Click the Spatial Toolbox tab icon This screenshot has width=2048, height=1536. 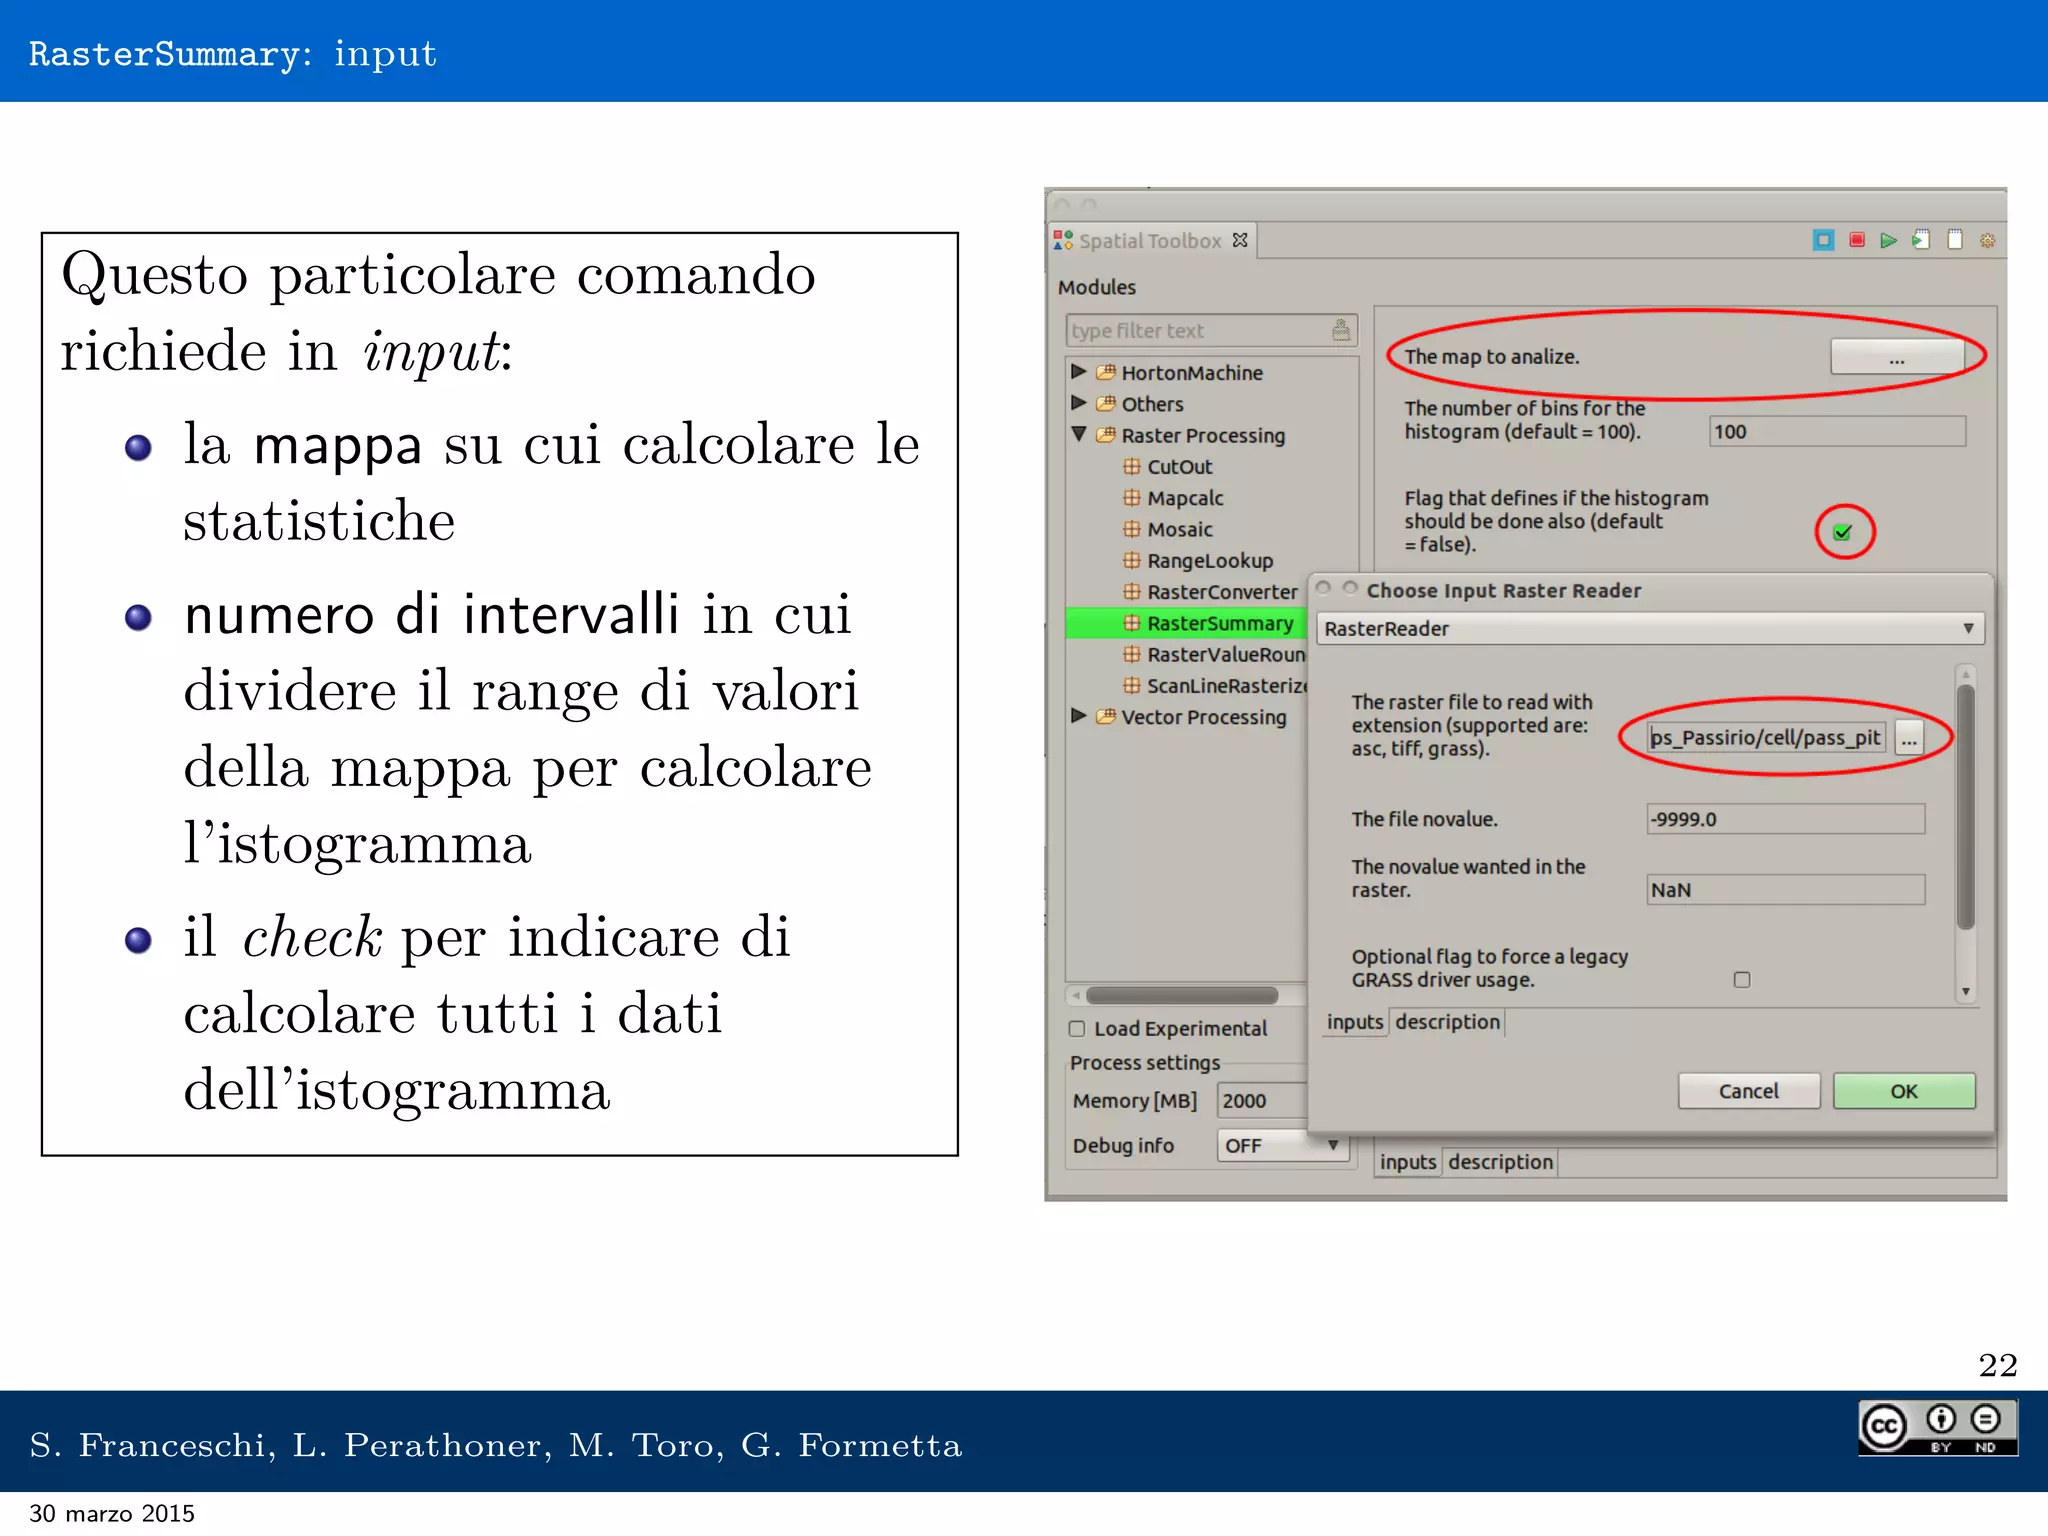tap(1063, 240)
